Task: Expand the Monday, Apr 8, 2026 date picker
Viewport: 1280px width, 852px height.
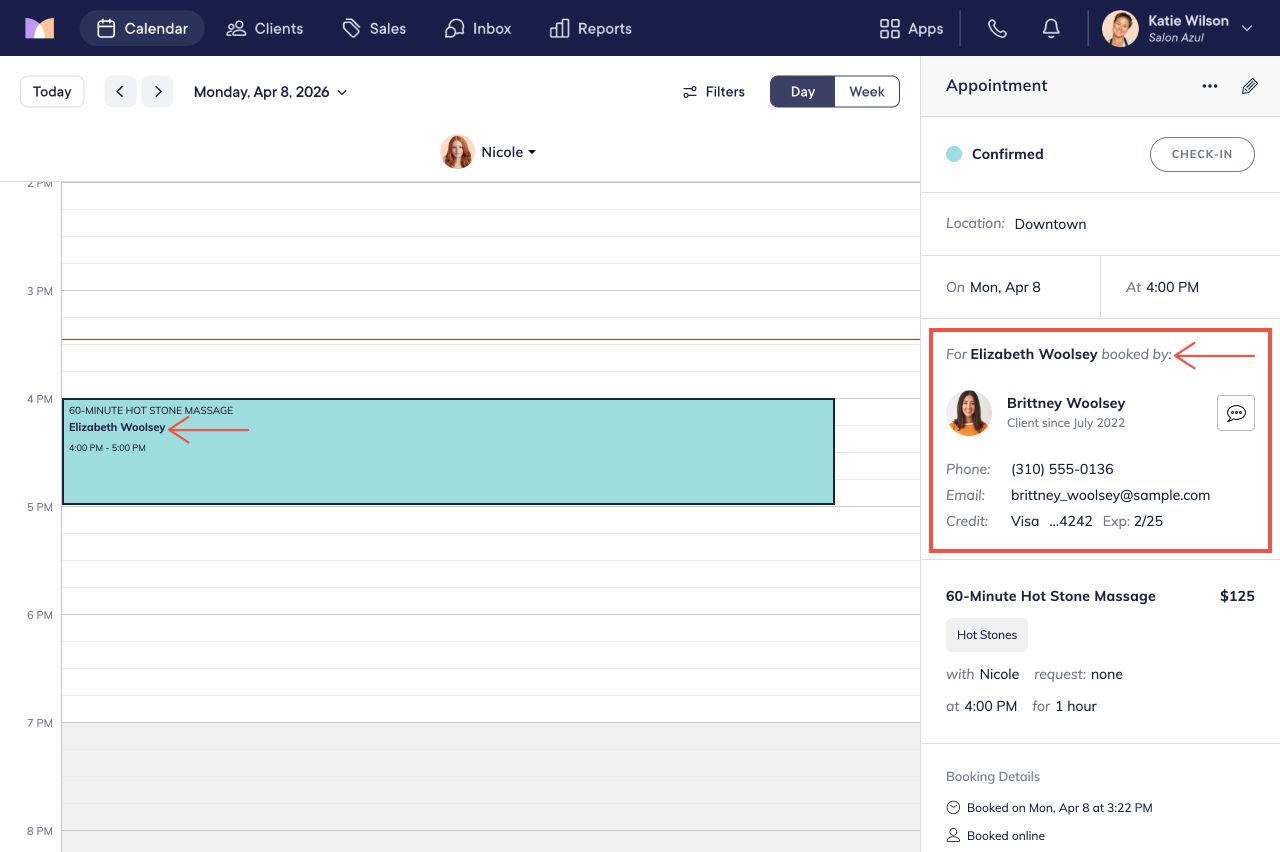Action: click(x=270, y=92)
